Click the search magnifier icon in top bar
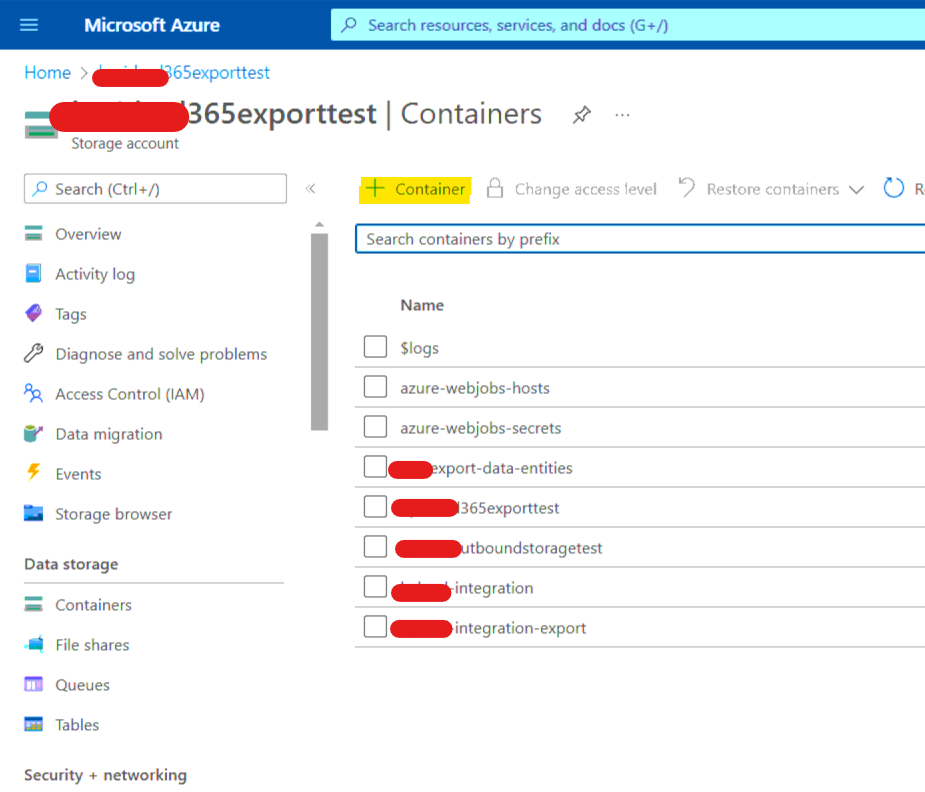The height and width of the screenshot is (792, 925). [x=349, y=25]
